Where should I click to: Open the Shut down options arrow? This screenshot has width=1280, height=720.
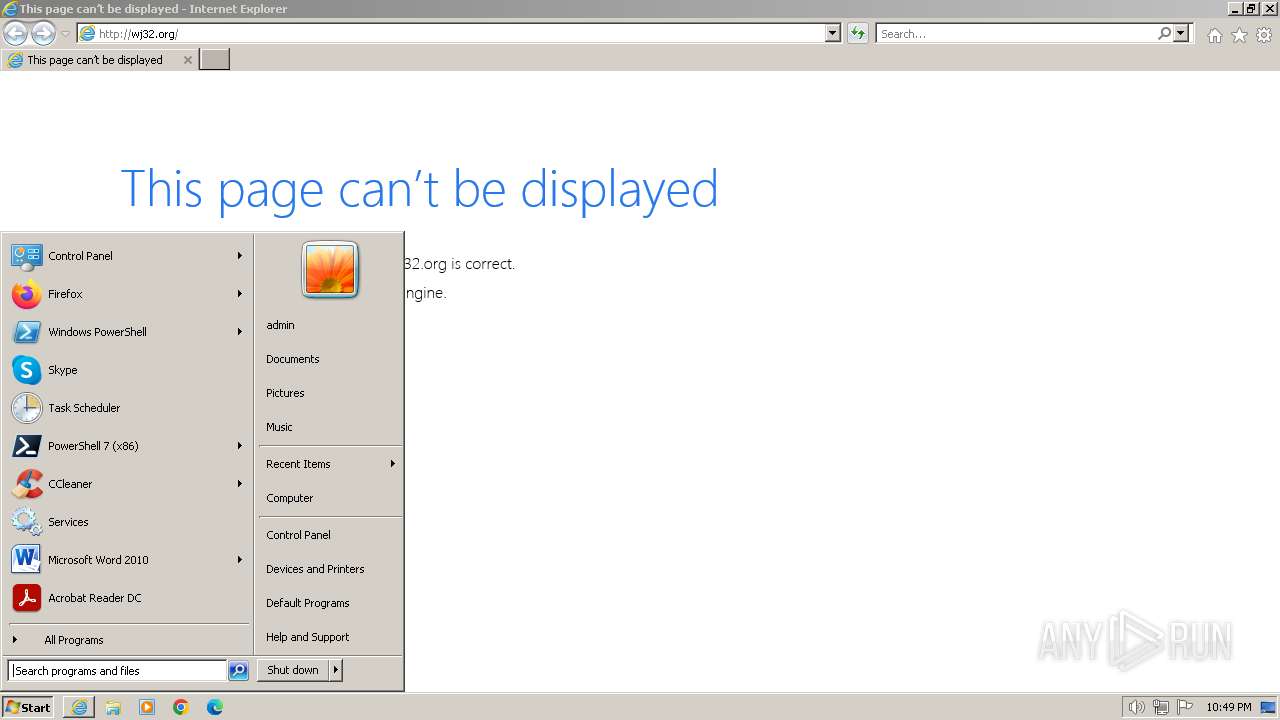(336, 670)
